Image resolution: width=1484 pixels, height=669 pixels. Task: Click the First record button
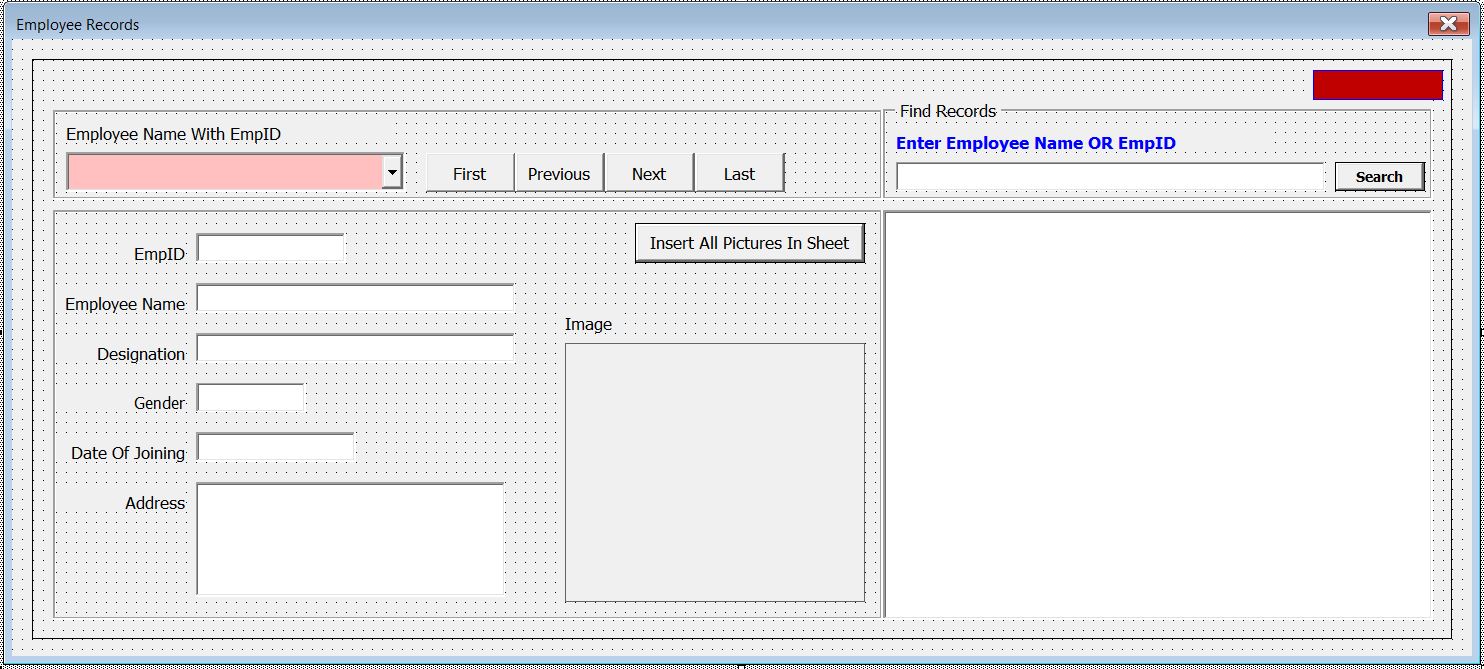pos(469,173)
